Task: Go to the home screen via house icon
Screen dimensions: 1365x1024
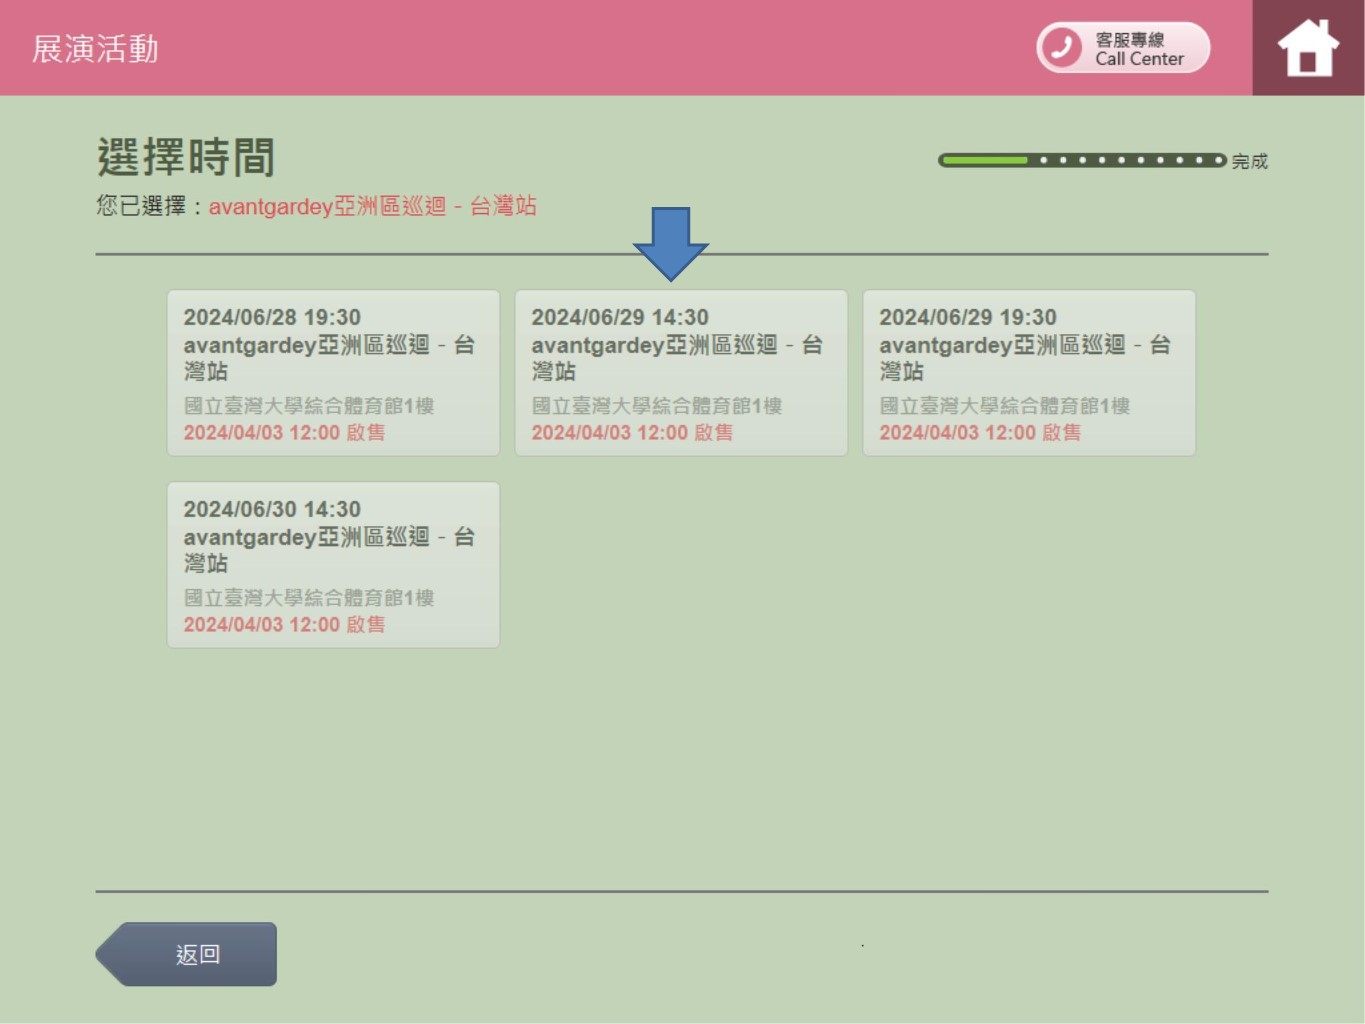Action: [1308, 48]
